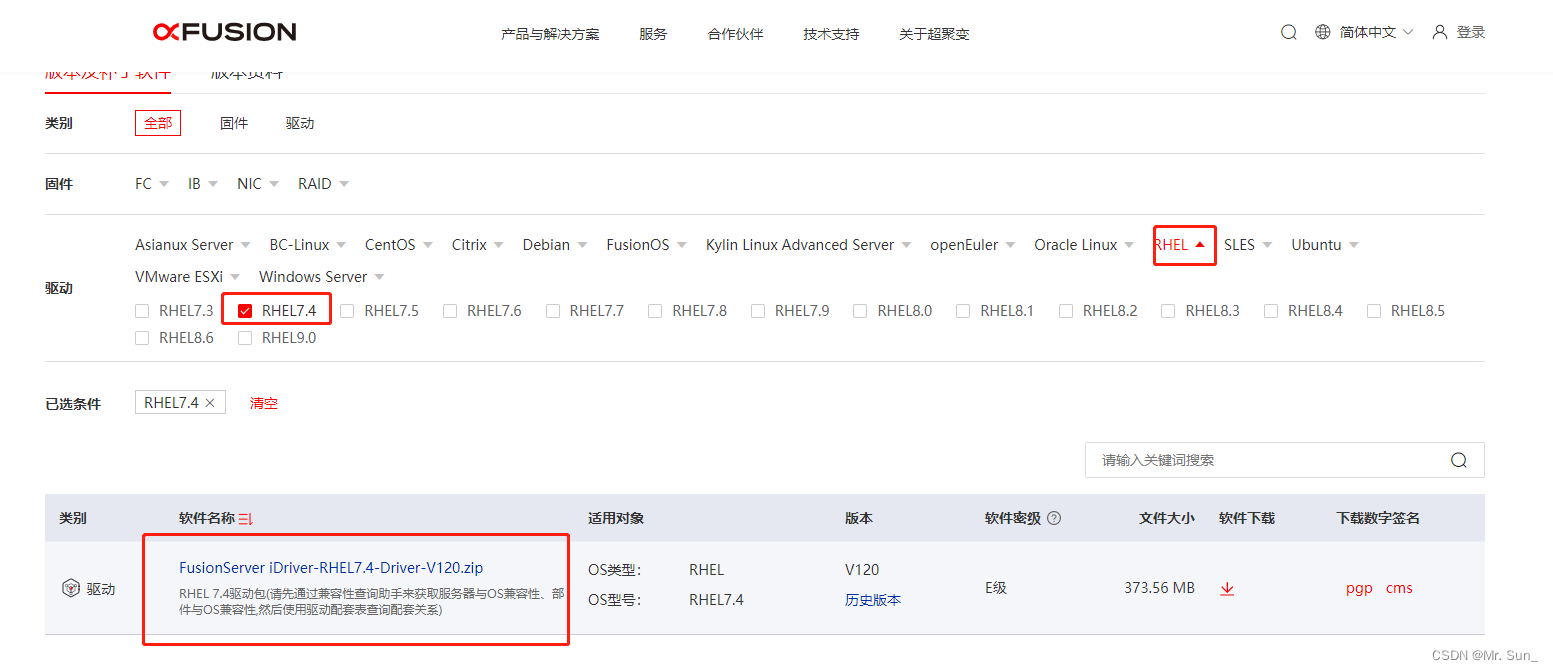Check the RHEL7.7 checkbox
The image size is (1553, 671).
553,311
